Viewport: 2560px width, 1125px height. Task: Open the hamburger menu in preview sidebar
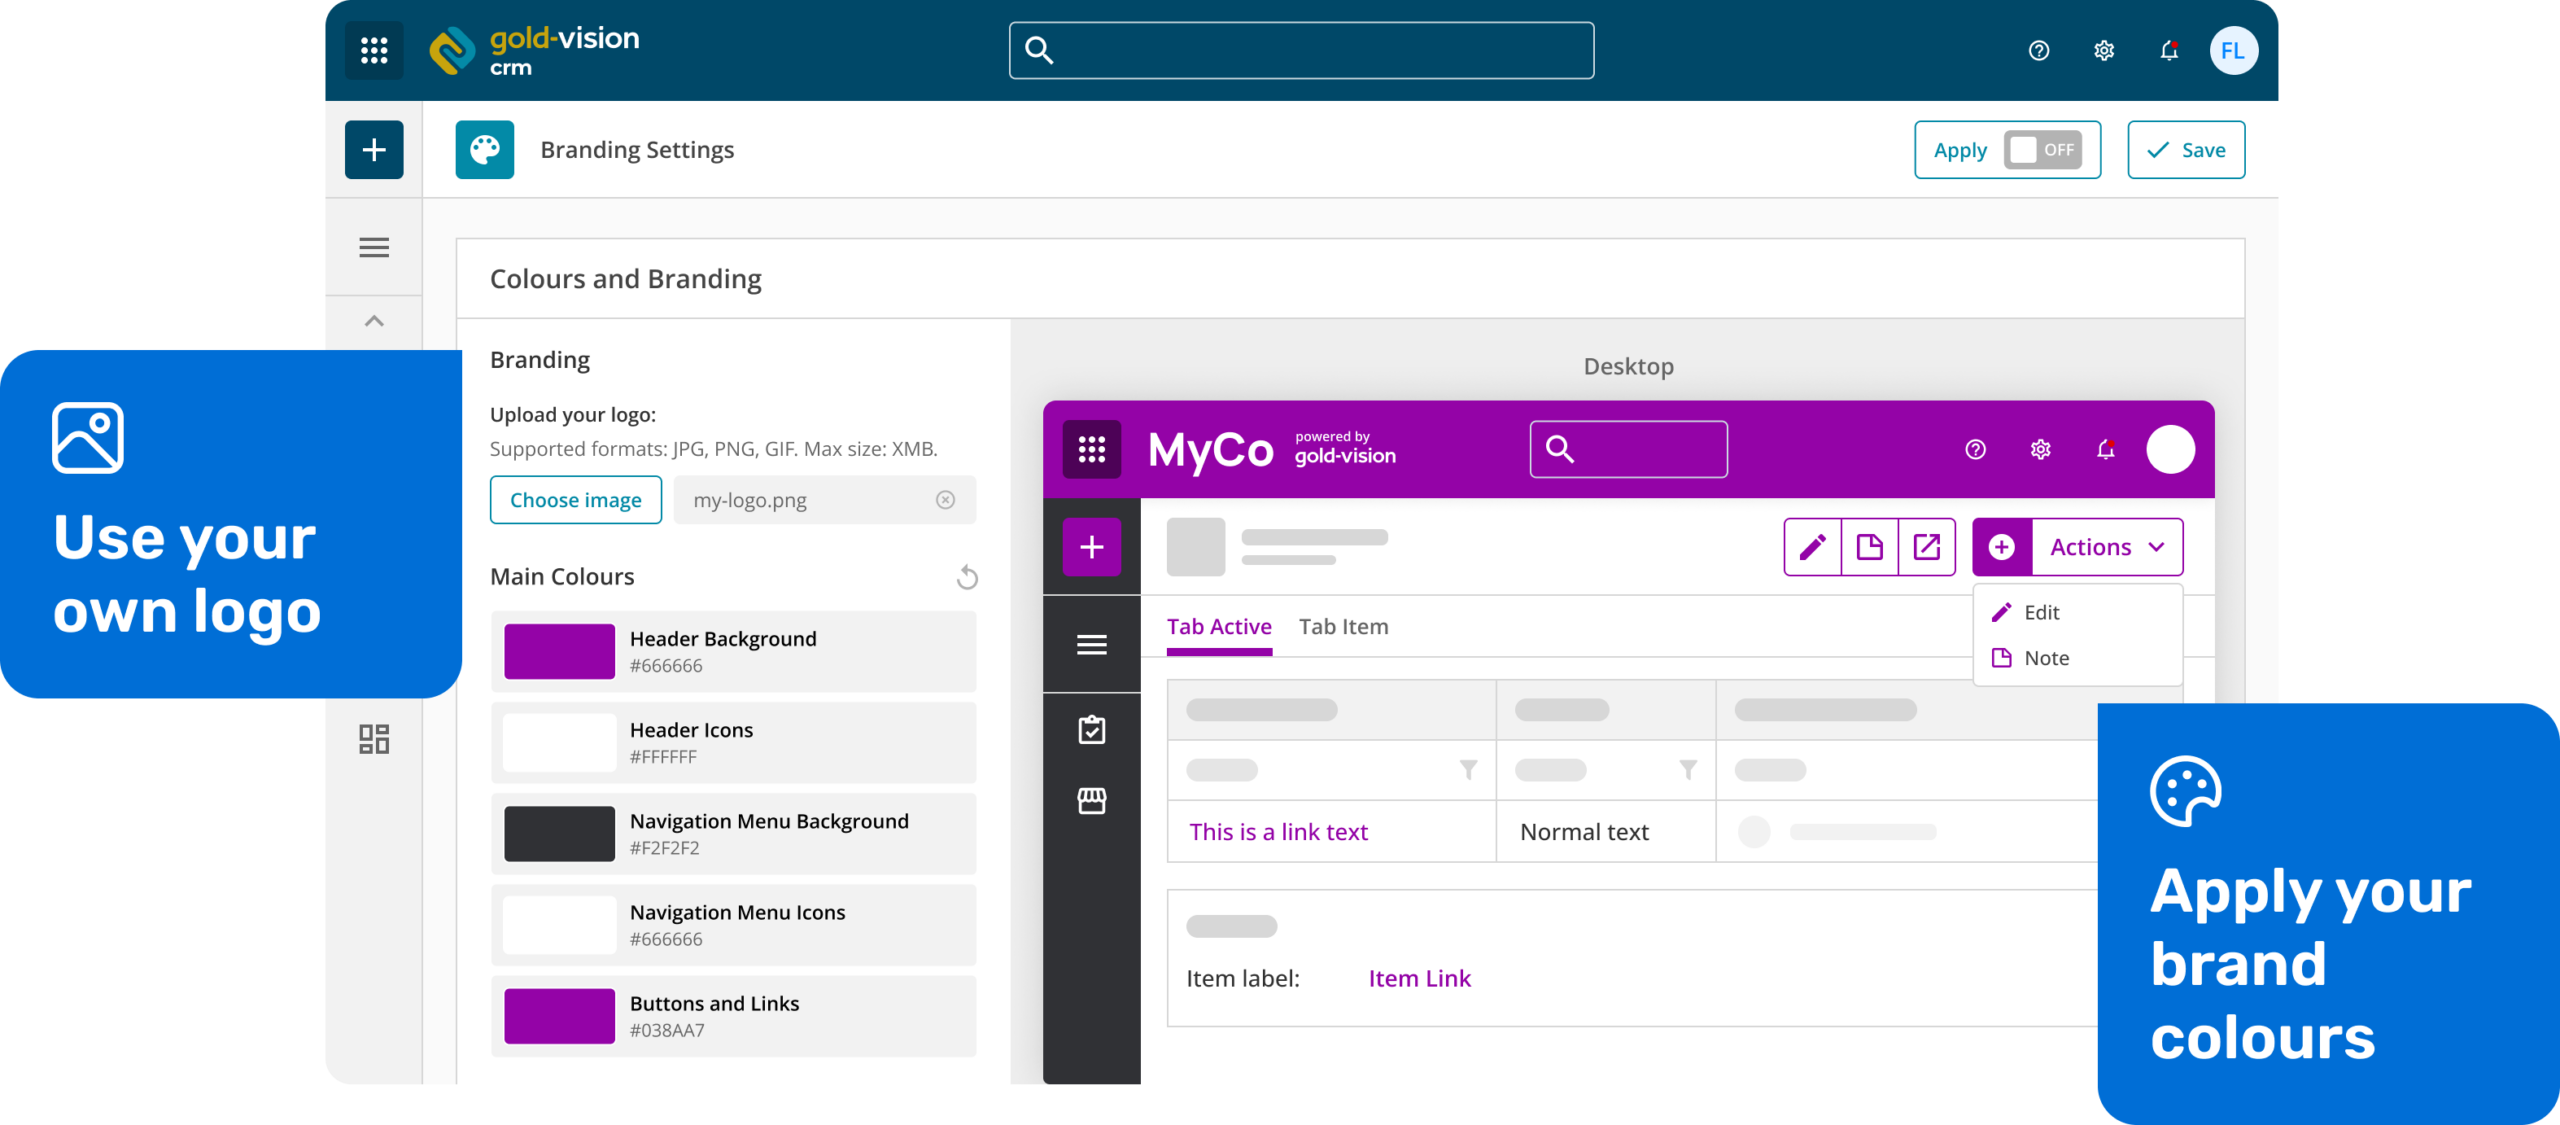click(x=1092, y=645)
